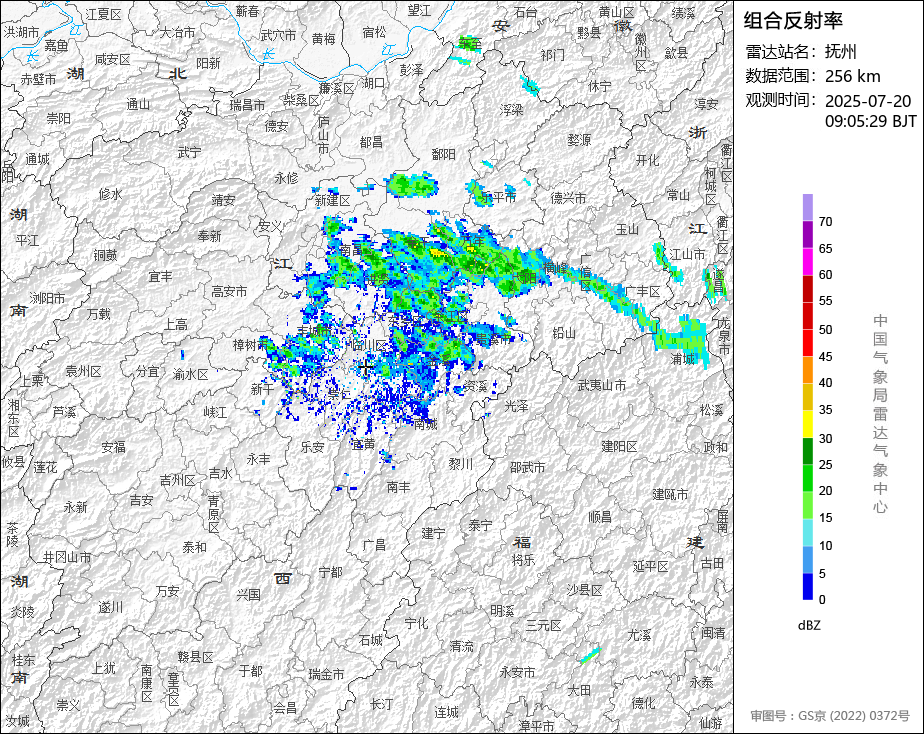Click the 长汀 label
The image size is (924, 734).
(x=381, y=704)
